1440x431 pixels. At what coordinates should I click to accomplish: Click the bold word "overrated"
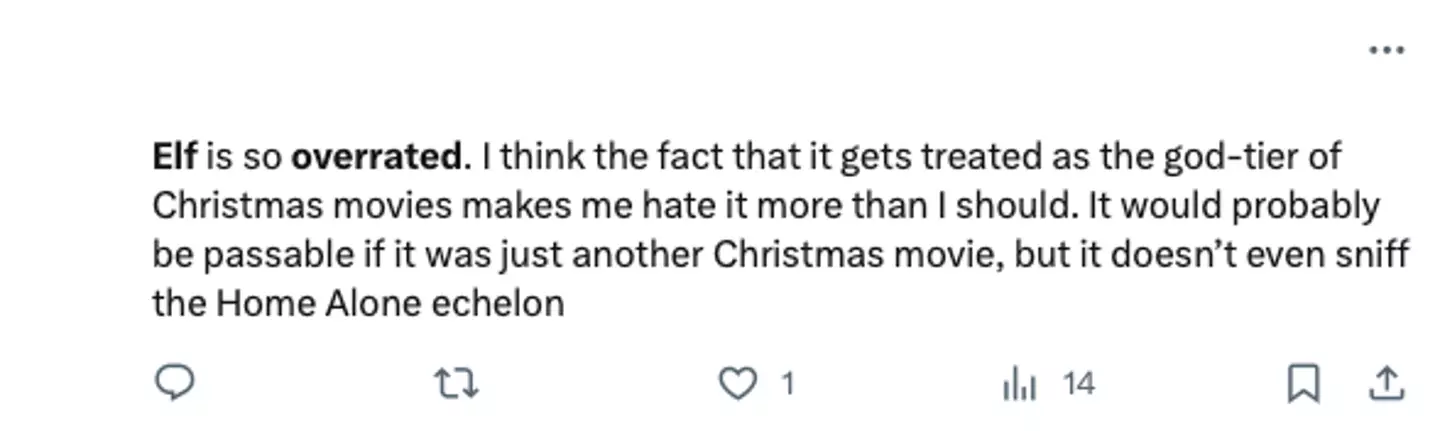click(377, 157)
